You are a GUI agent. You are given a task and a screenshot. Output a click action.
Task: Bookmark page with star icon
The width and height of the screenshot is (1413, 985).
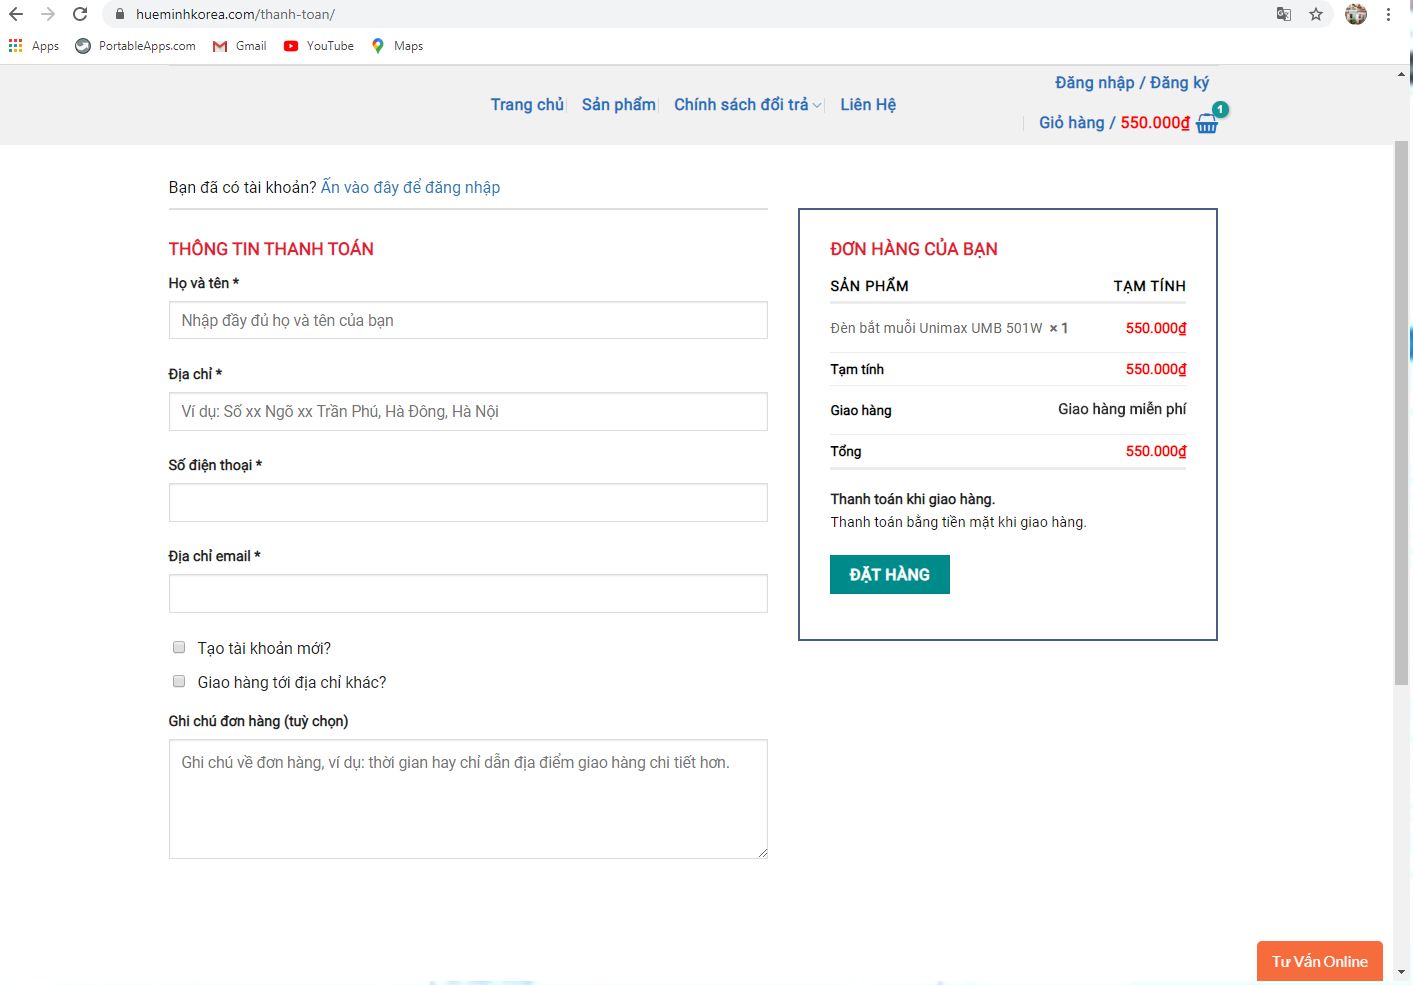tap(1316, 14)
